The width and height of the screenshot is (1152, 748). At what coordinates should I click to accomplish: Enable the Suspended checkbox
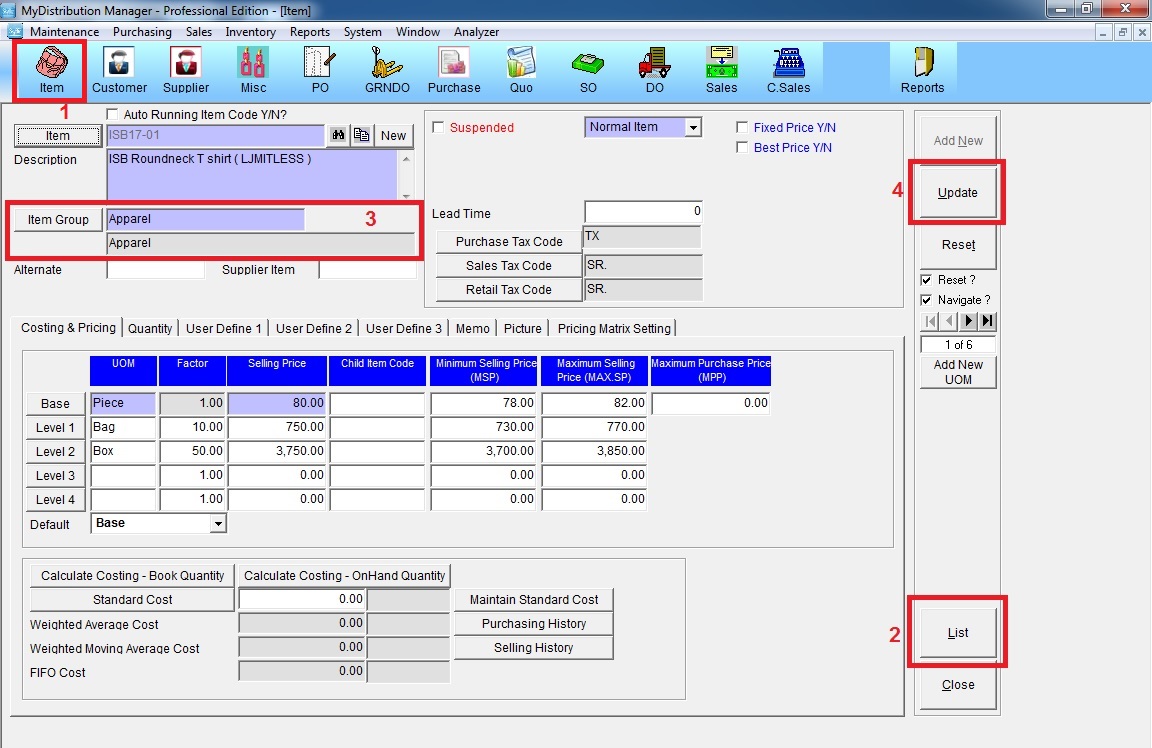438,128
